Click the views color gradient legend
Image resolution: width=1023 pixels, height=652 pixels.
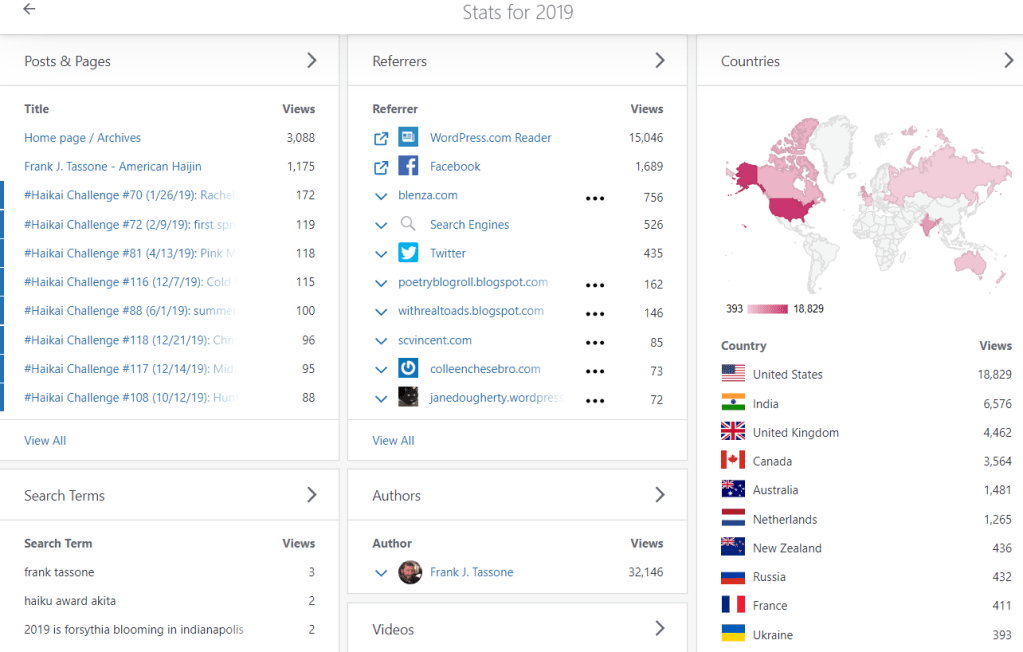click(x=768, y=309)
